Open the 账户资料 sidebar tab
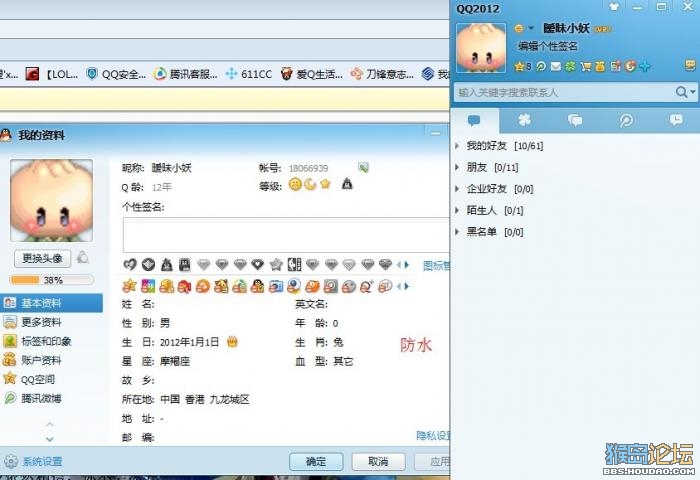 tap(51, 360)
